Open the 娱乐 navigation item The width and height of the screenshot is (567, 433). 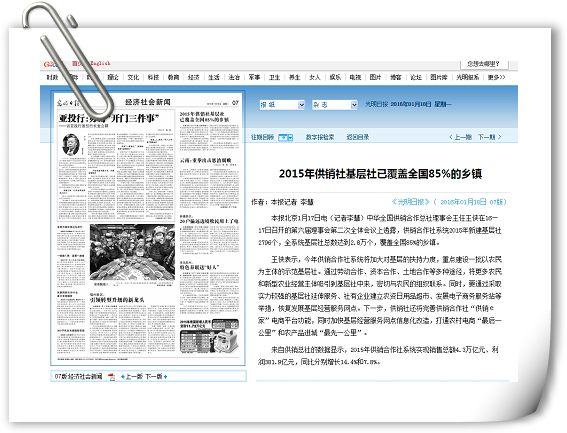click(x=335, y=77)
